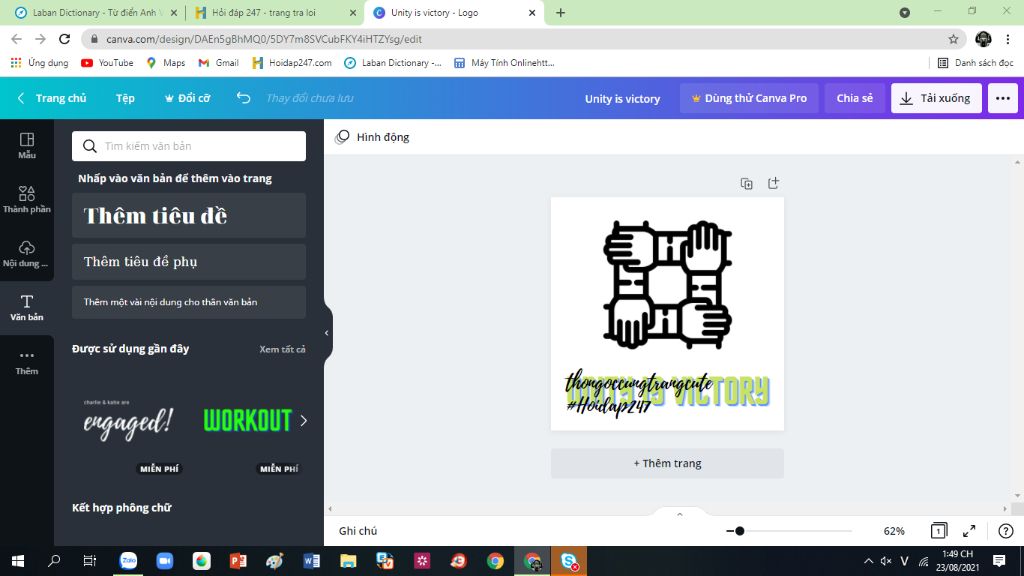This screenshot has height=576, width=1024.
Task: Open the Mẫu templates panel
Action: tap(27, 146)
